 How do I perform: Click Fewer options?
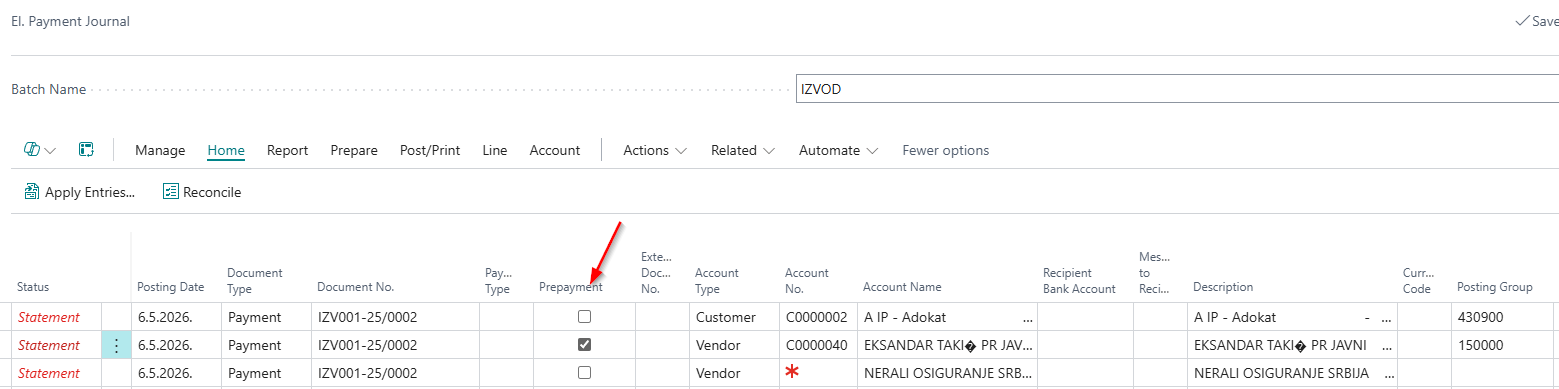click(x=945, y=150)
